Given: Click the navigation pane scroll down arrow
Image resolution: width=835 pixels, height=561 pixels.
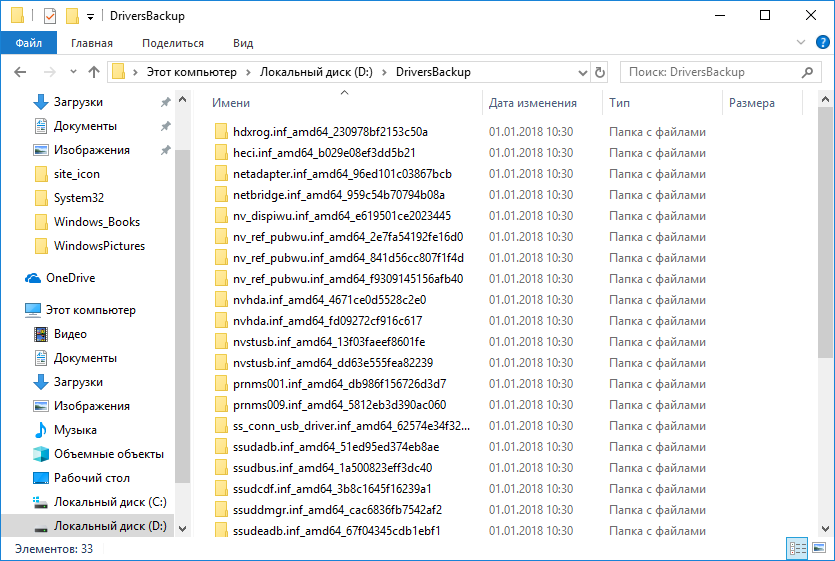Looking at the screenshot, I should (x=183, y=529).
